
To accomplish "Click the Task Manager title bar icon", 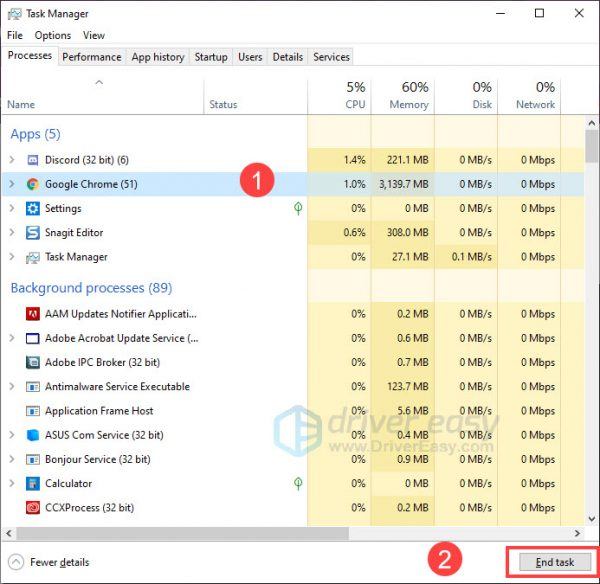I will pos(15,14).
